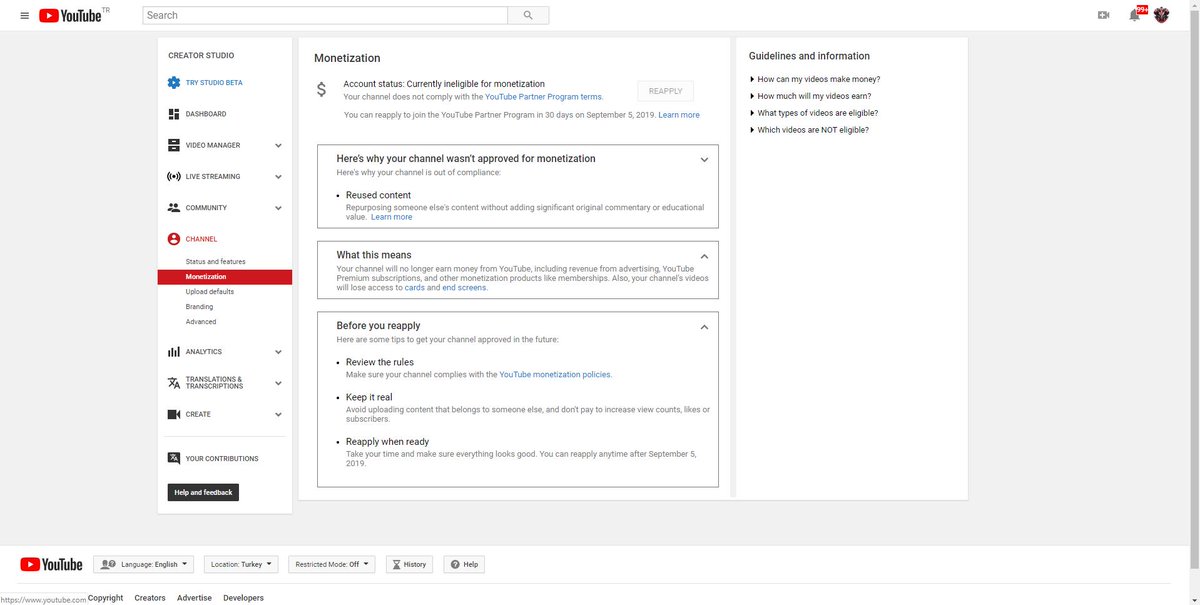
Task: Click the footer History button
Action: (x=410, y=564)
